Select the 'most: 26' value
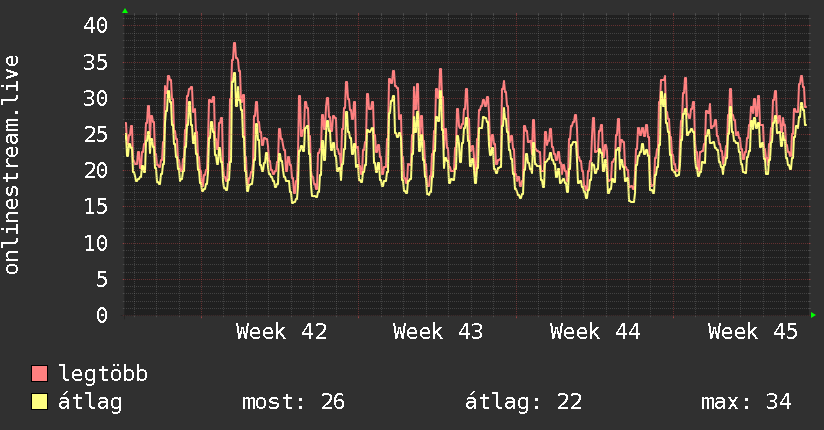824x430 pixels. click(x=293, y=402)
